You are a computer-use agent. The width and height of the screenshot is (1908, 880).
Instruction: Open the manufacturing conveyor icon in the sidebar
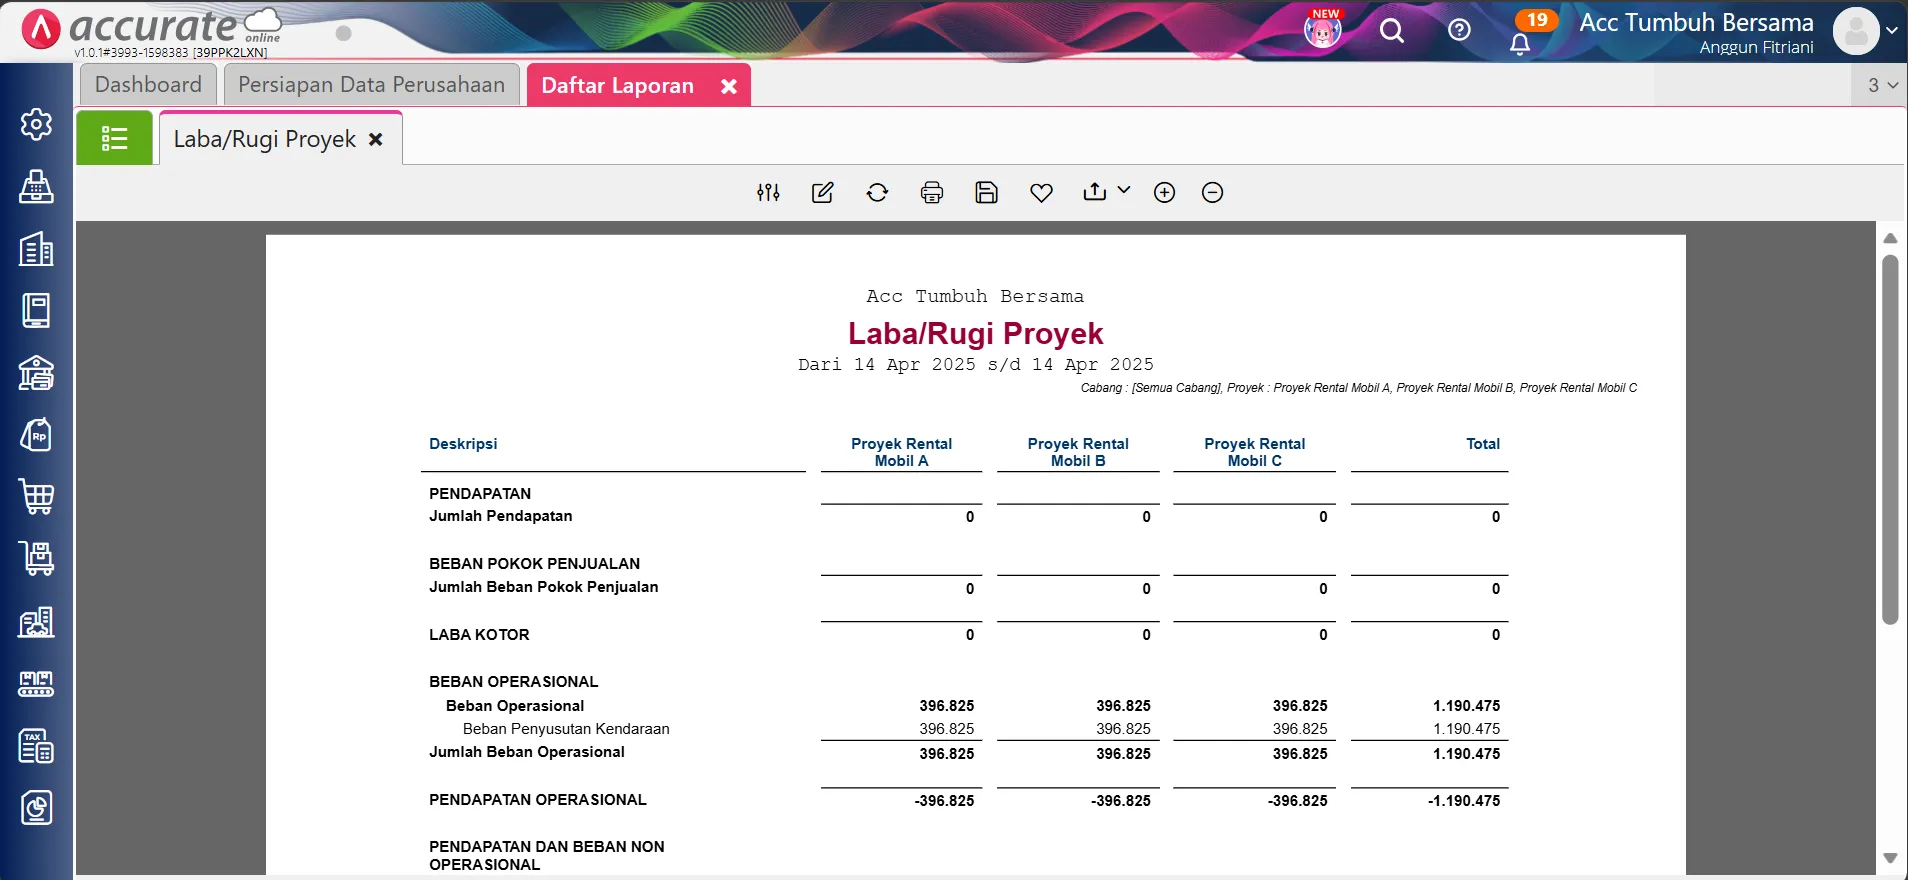point(36,684)
